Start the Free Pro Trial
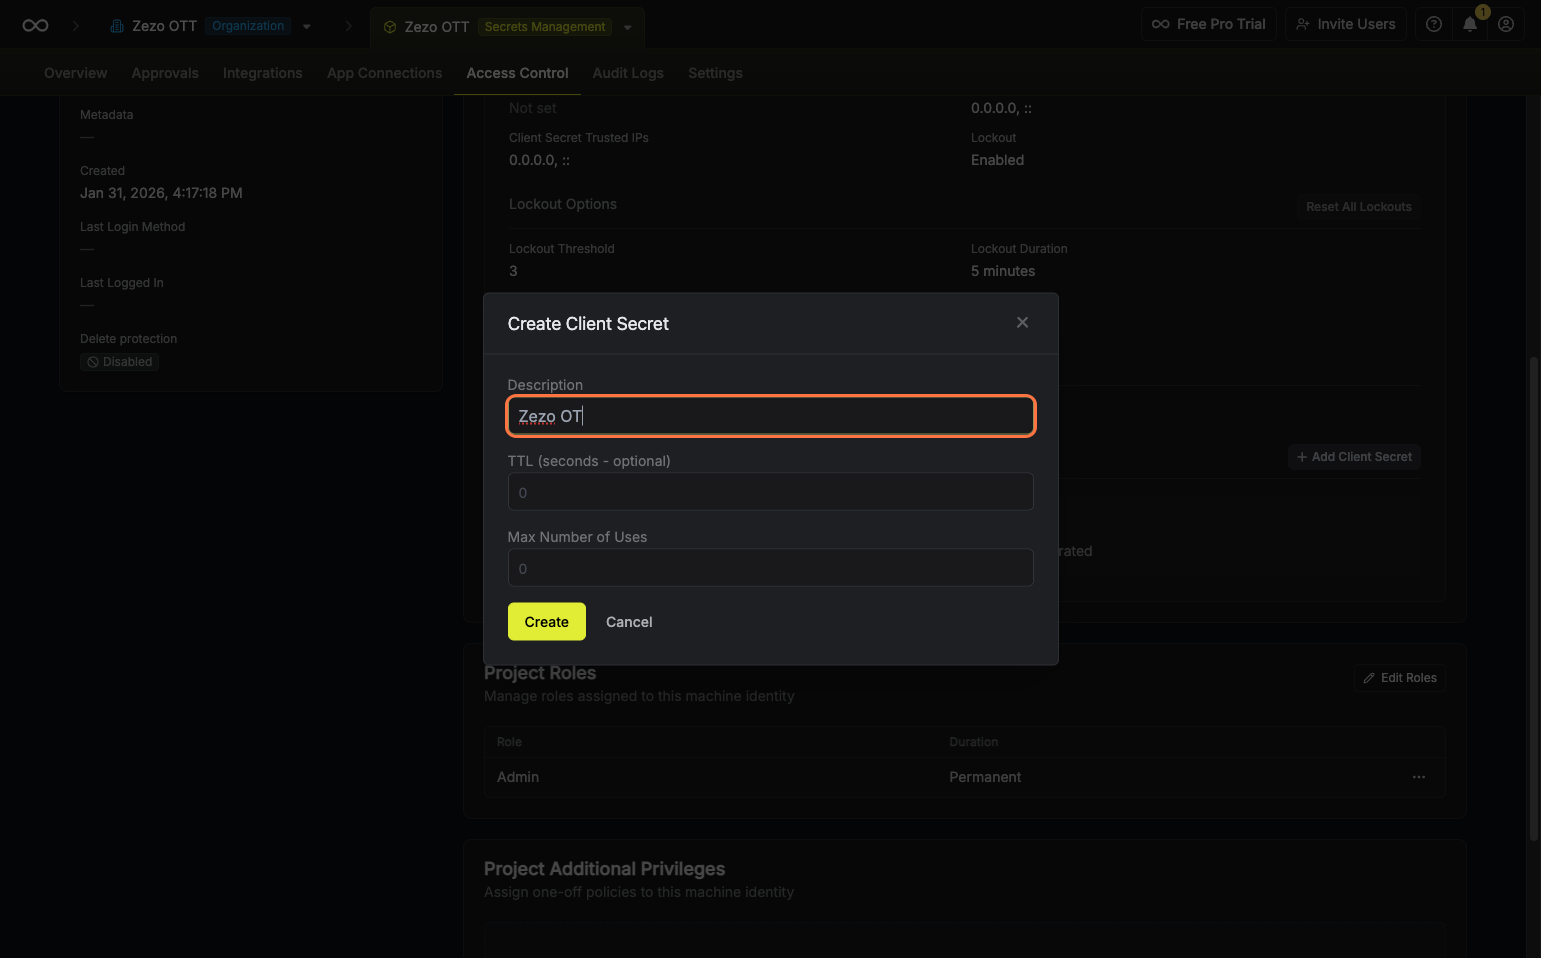Screen dimensions: 1541x958 click(1208, 24)
